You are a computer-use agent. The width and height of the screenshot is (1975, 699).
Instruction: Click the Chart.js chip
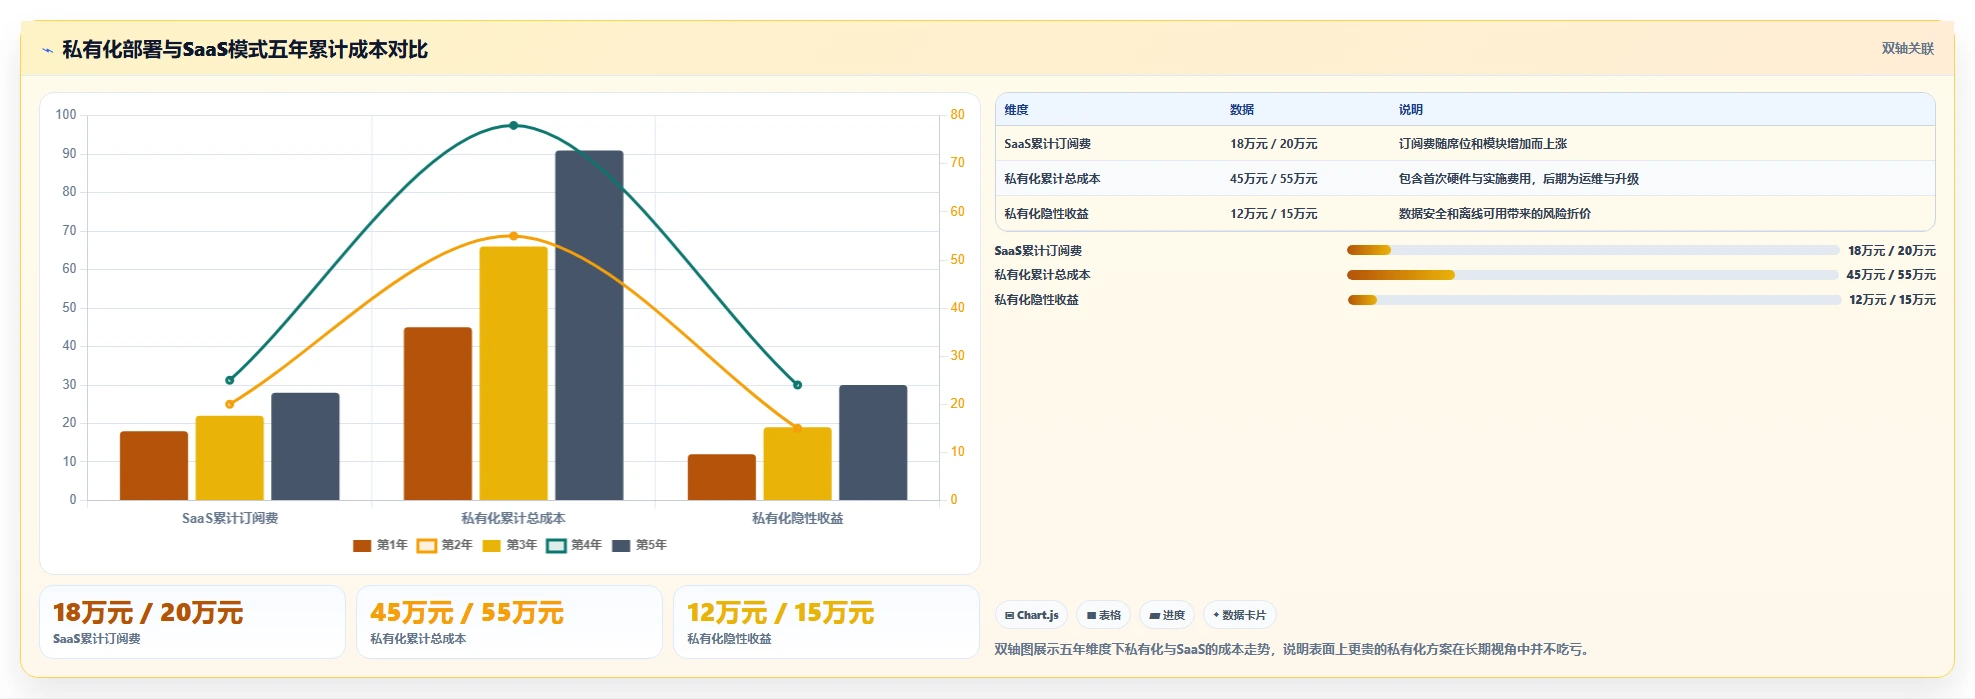[1031, 615]
